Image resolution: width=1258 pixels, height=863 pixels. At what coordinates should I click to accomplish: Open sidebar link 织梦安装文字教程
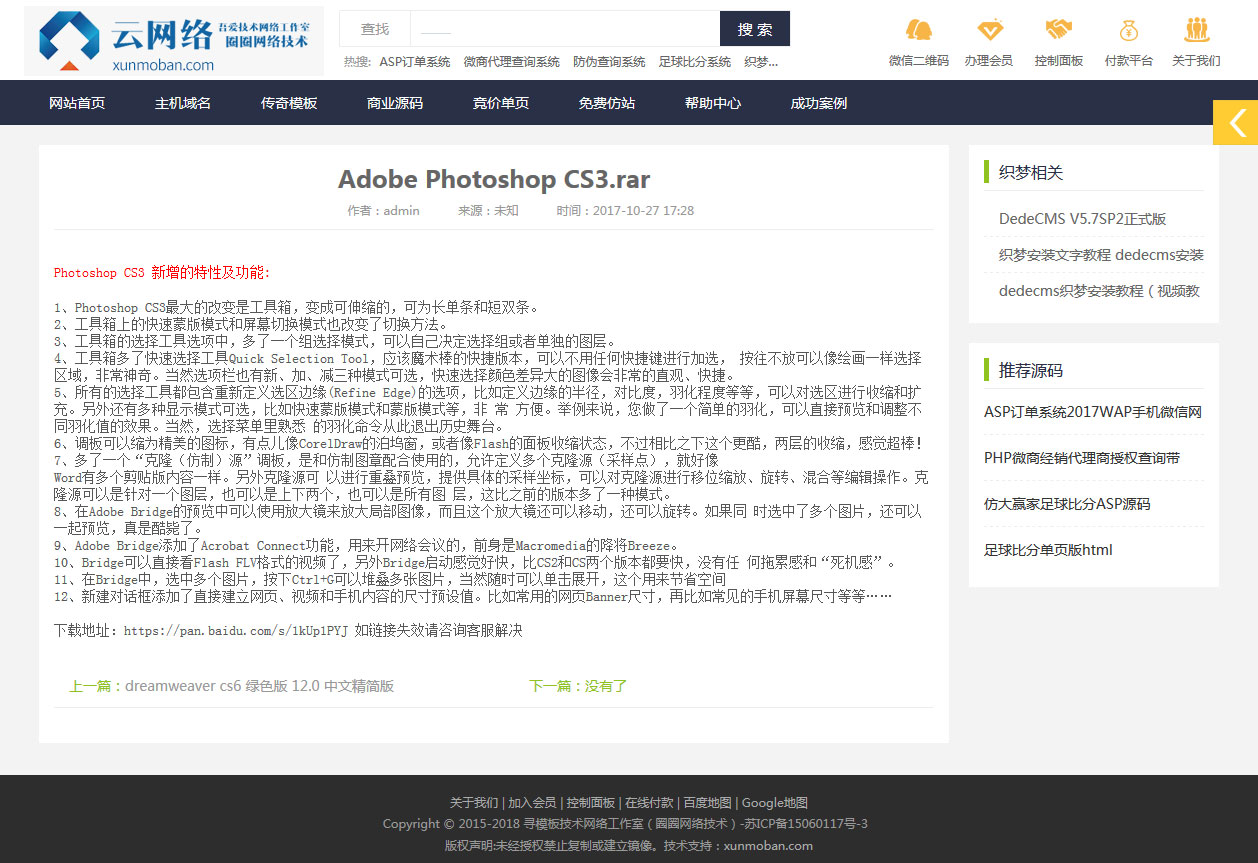pyautogui.click(x=1101, y=255)
